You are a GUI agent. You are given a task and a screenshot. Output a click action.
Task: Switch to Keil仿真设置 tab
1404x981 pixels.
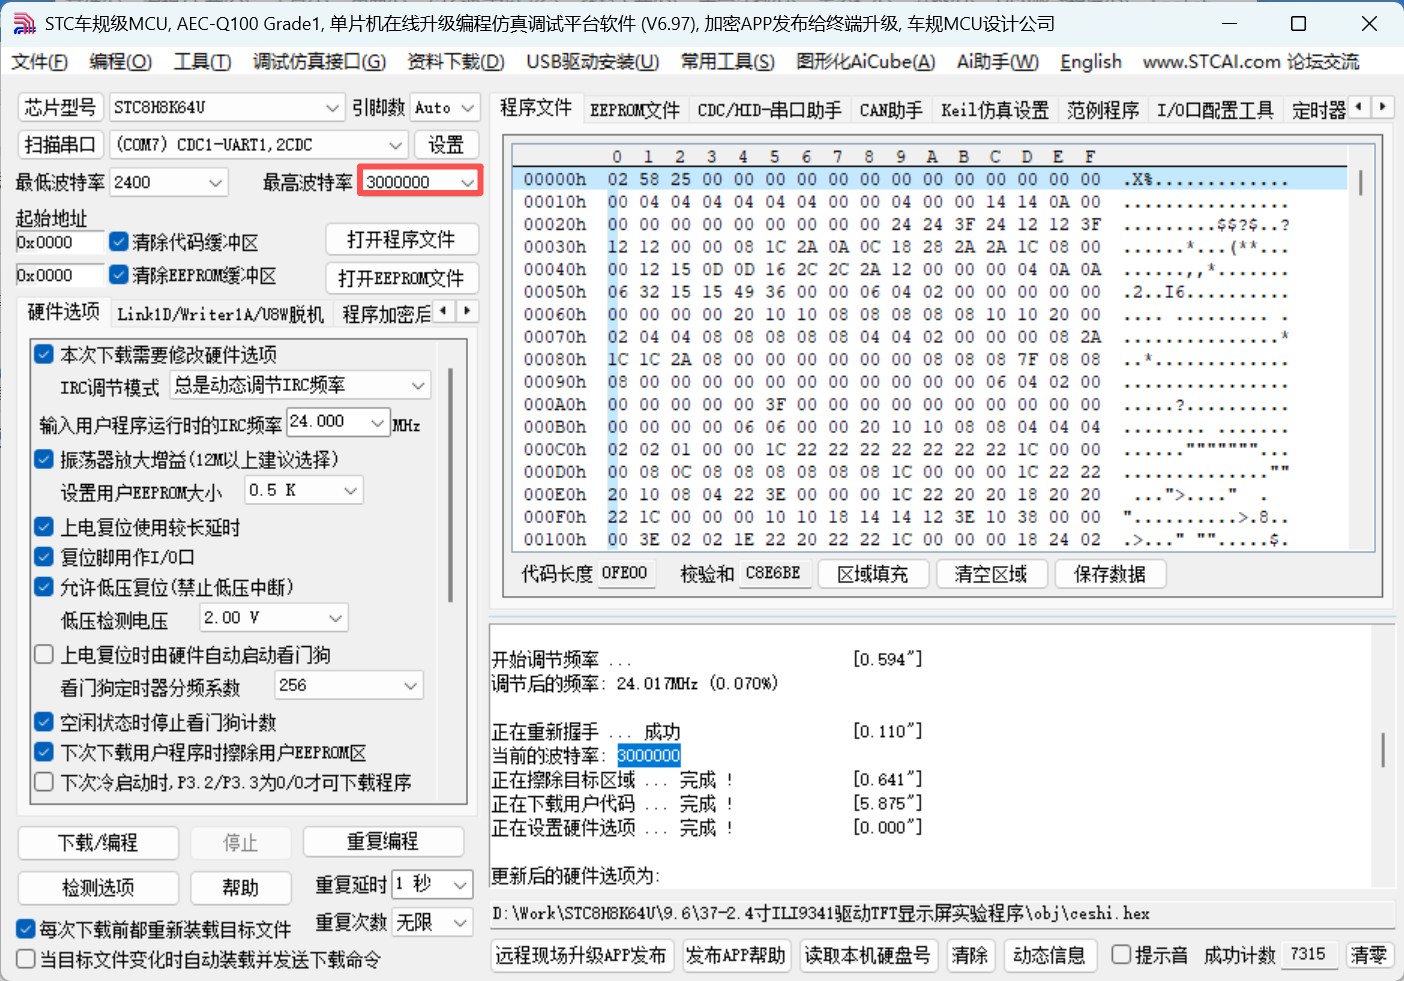click(995, 110)
